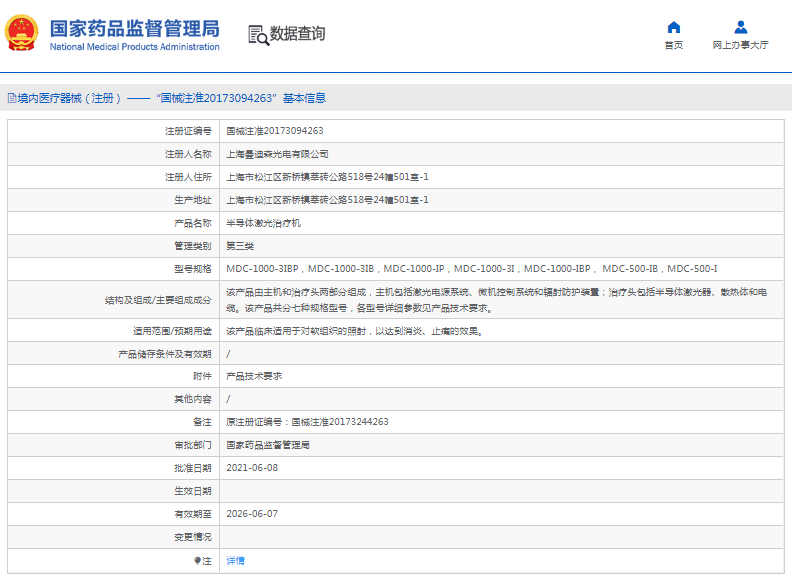Click the home house icon

[674, 27]
